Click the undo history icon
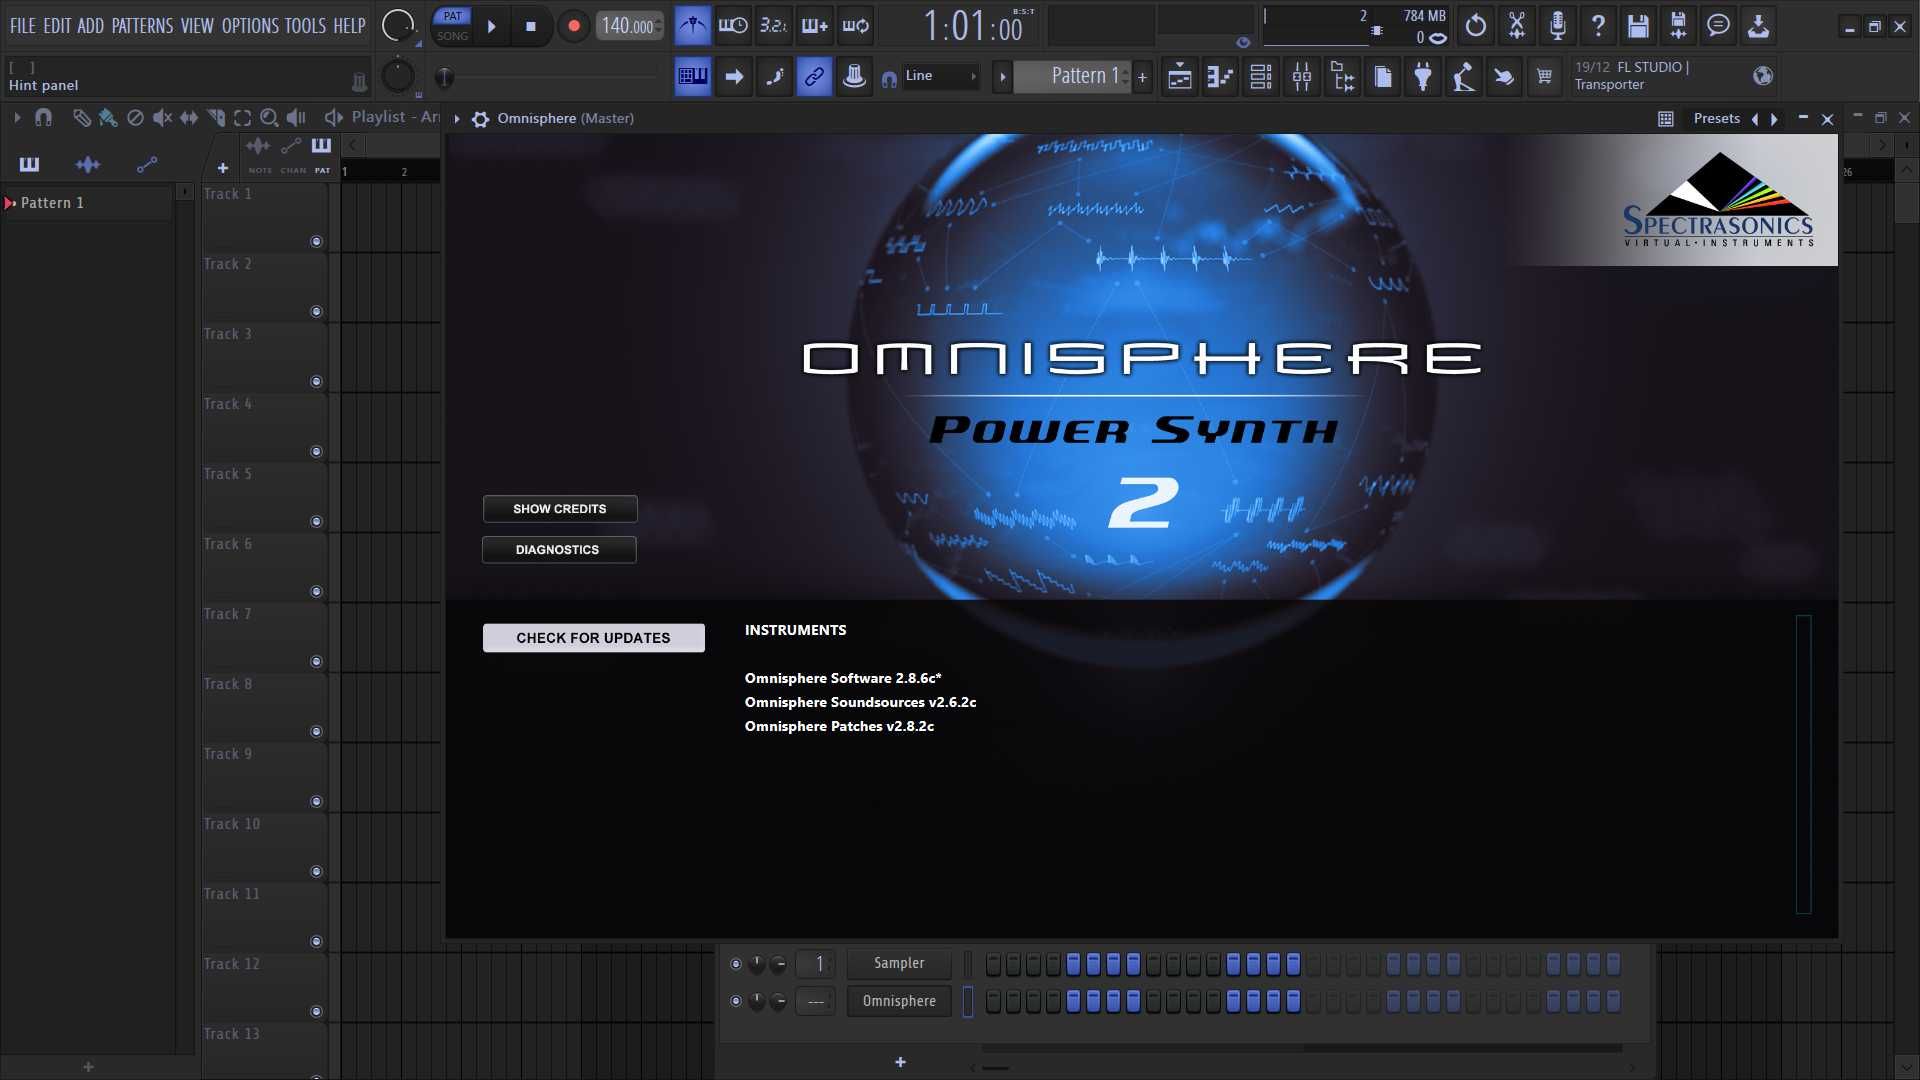The image size is (1920, 1080). (x=1476, y=26)
